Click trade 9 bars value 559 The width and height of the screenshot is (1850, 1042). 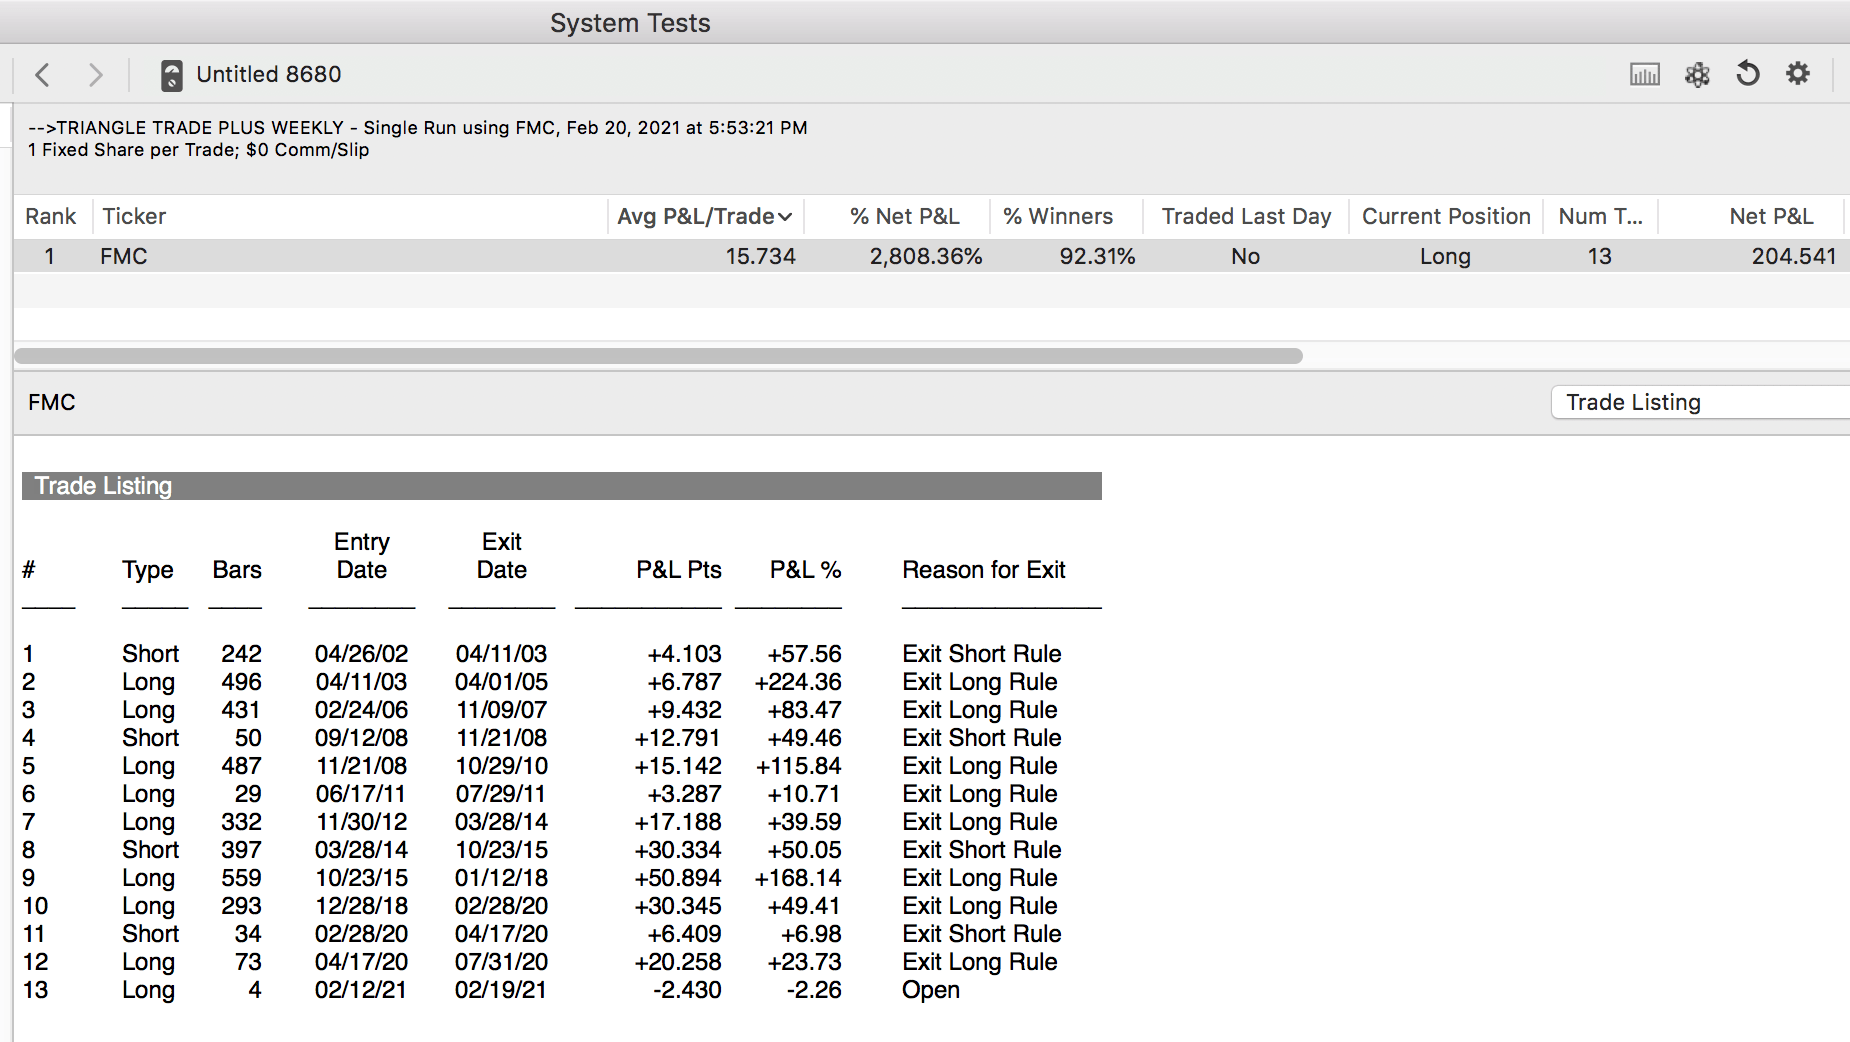tap(241, 878)
